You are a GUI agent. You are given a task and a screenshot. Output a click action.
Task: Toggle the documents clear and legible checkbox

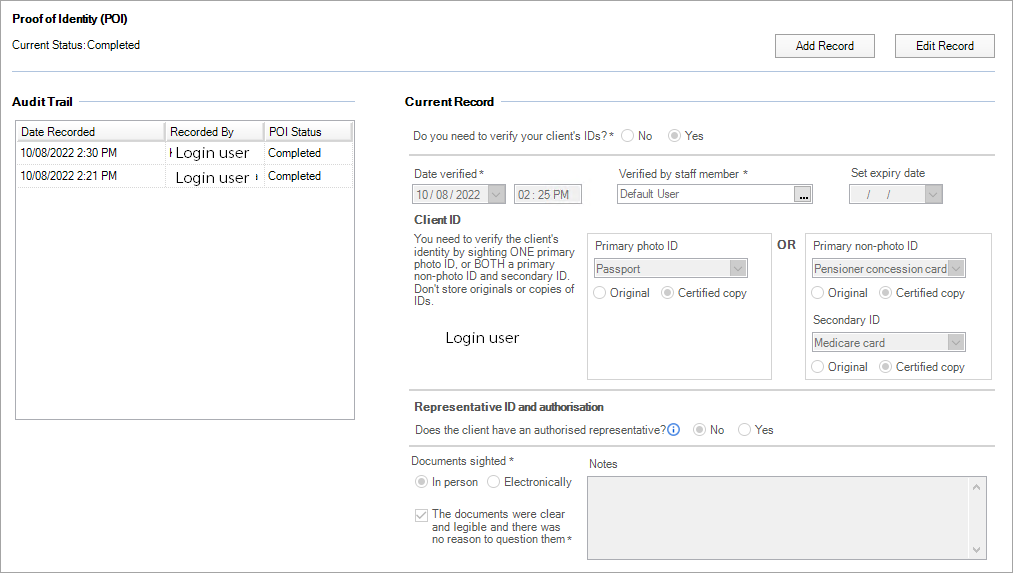(421, 515)
